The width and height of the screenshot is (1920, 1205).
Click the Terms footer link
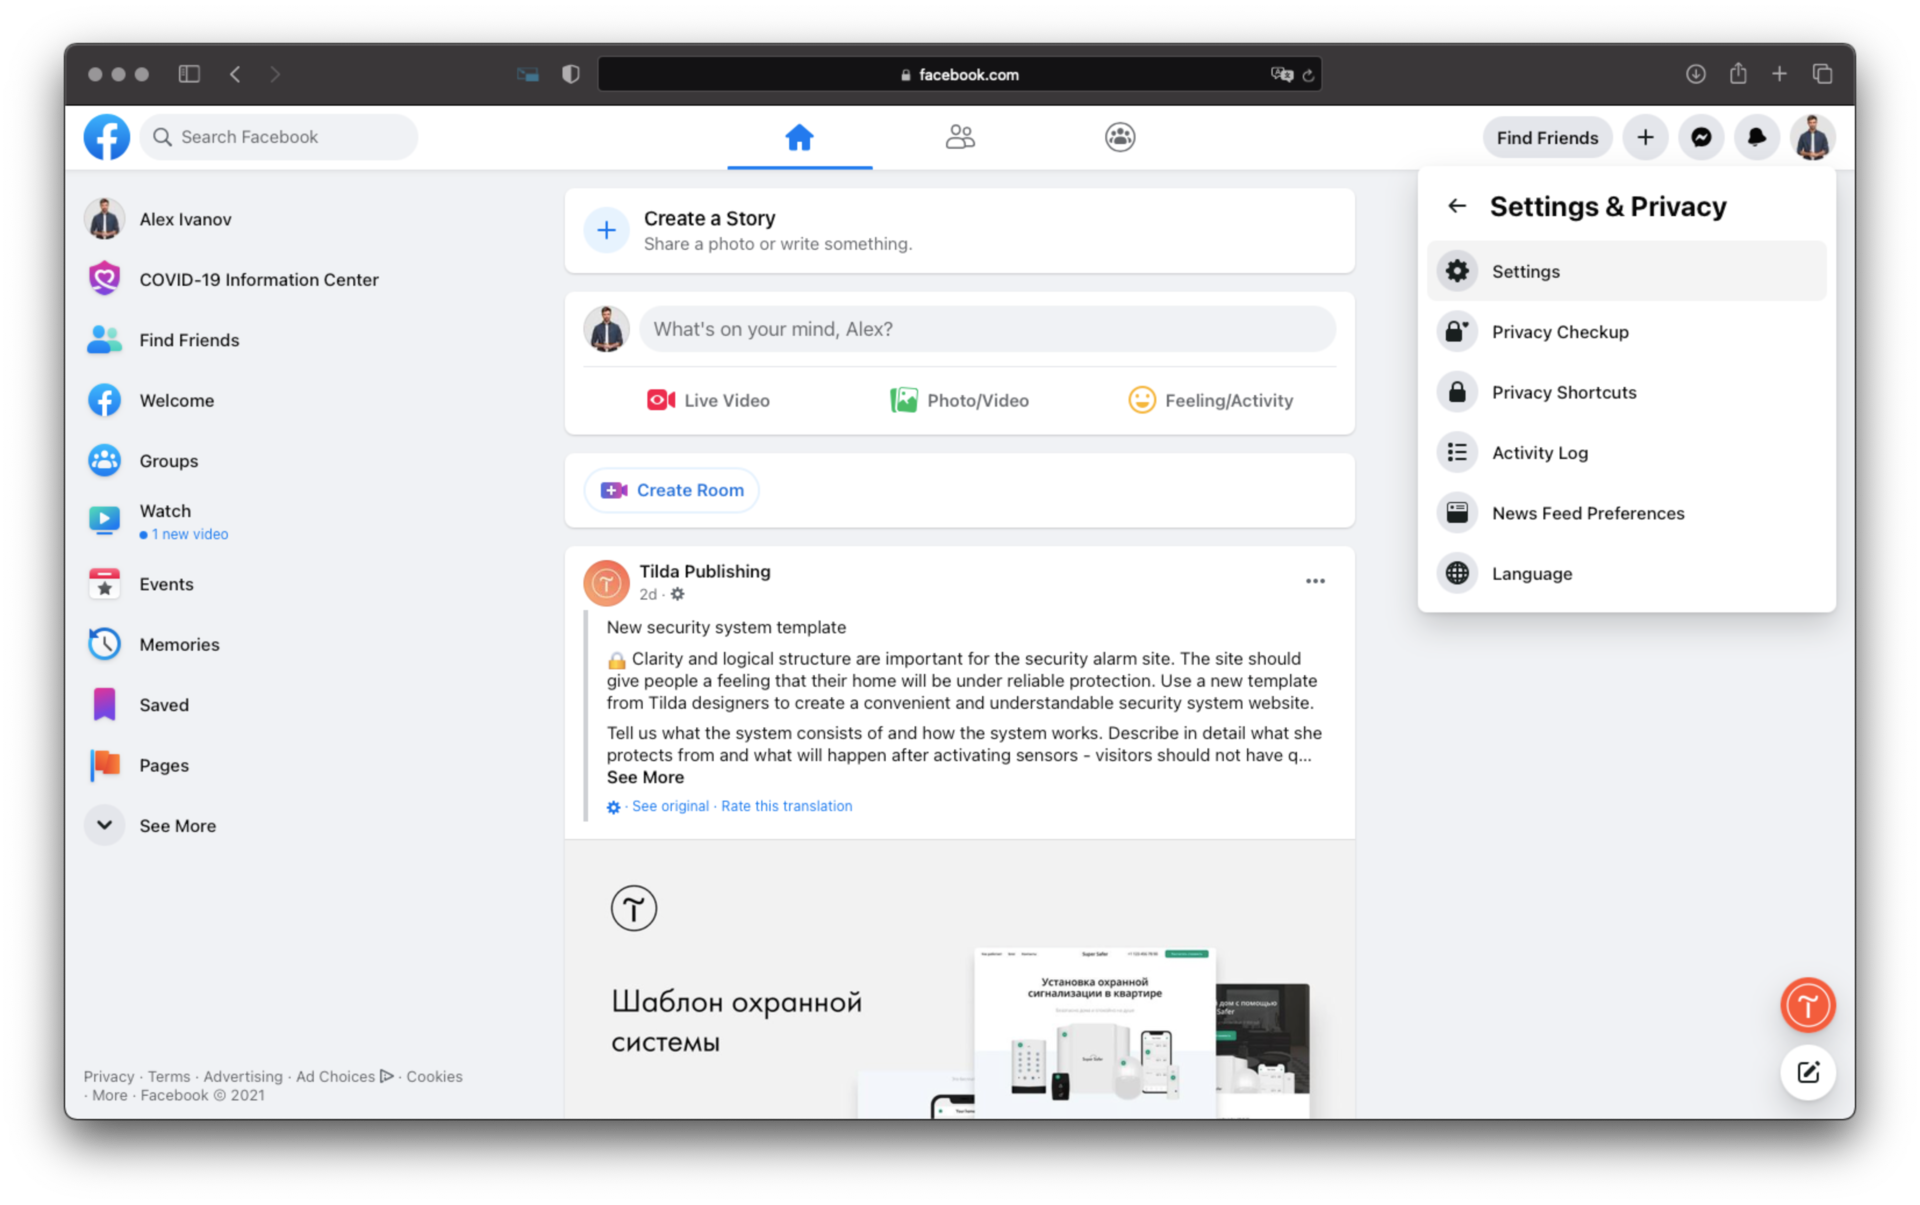[169, 1077]
